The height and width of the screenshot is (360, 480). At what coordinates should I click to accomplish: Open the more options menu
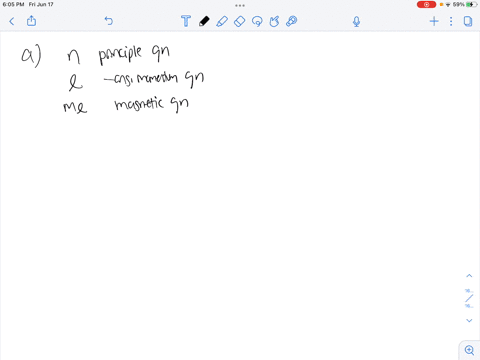pyautogui.click(x=451, y=22)
